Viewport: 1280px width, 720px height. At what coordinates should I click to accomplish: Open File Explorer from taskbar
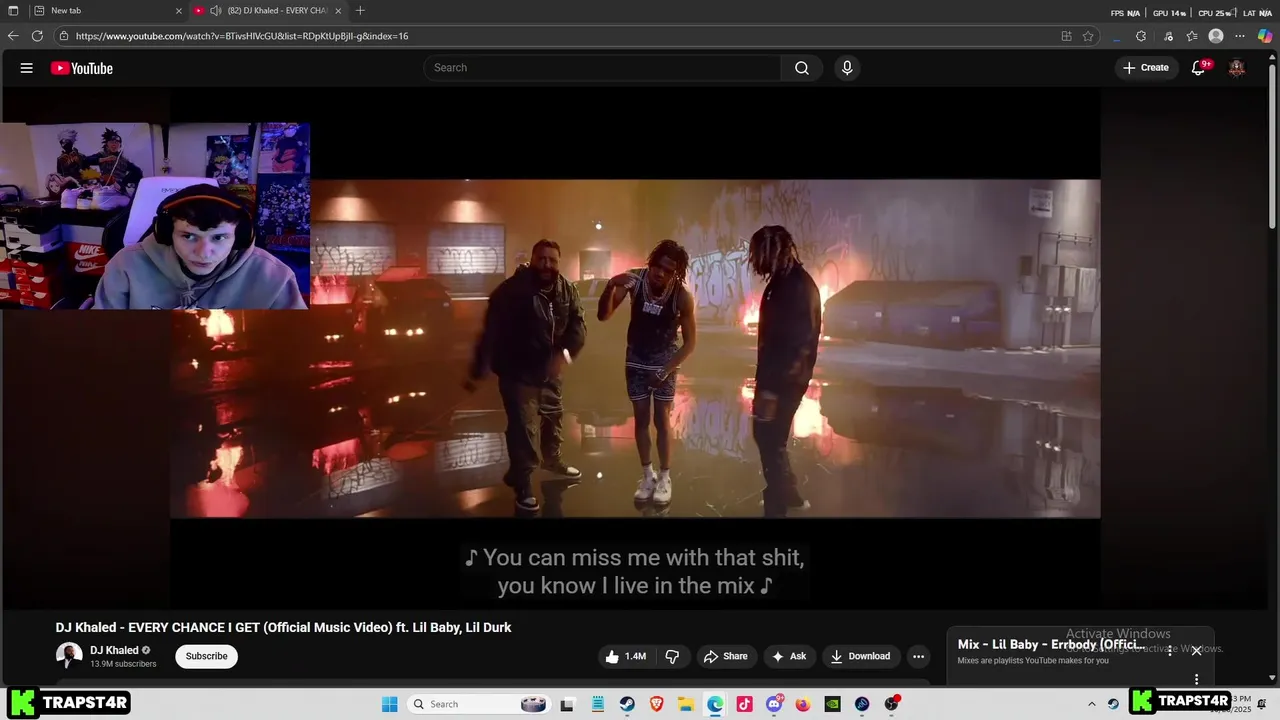[x=685, y=704]
